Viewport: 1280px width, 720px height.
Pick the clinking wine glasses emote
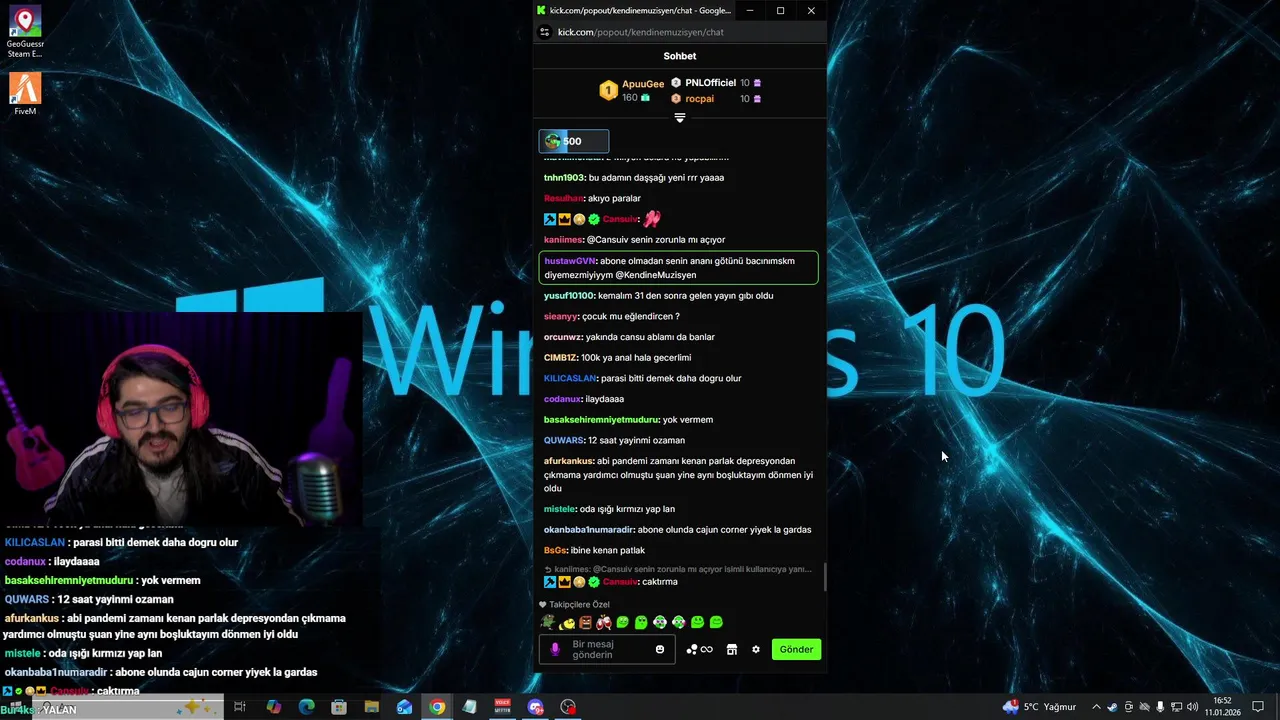coord(604,622)
